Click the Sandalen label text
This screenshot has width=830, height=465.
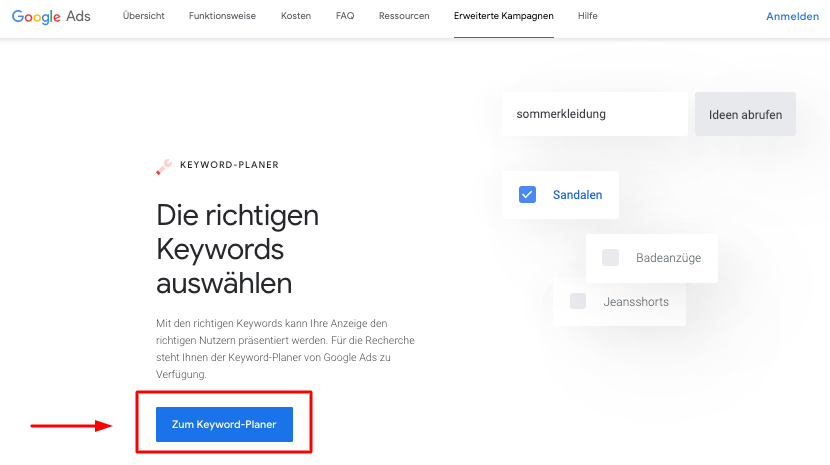578,195
